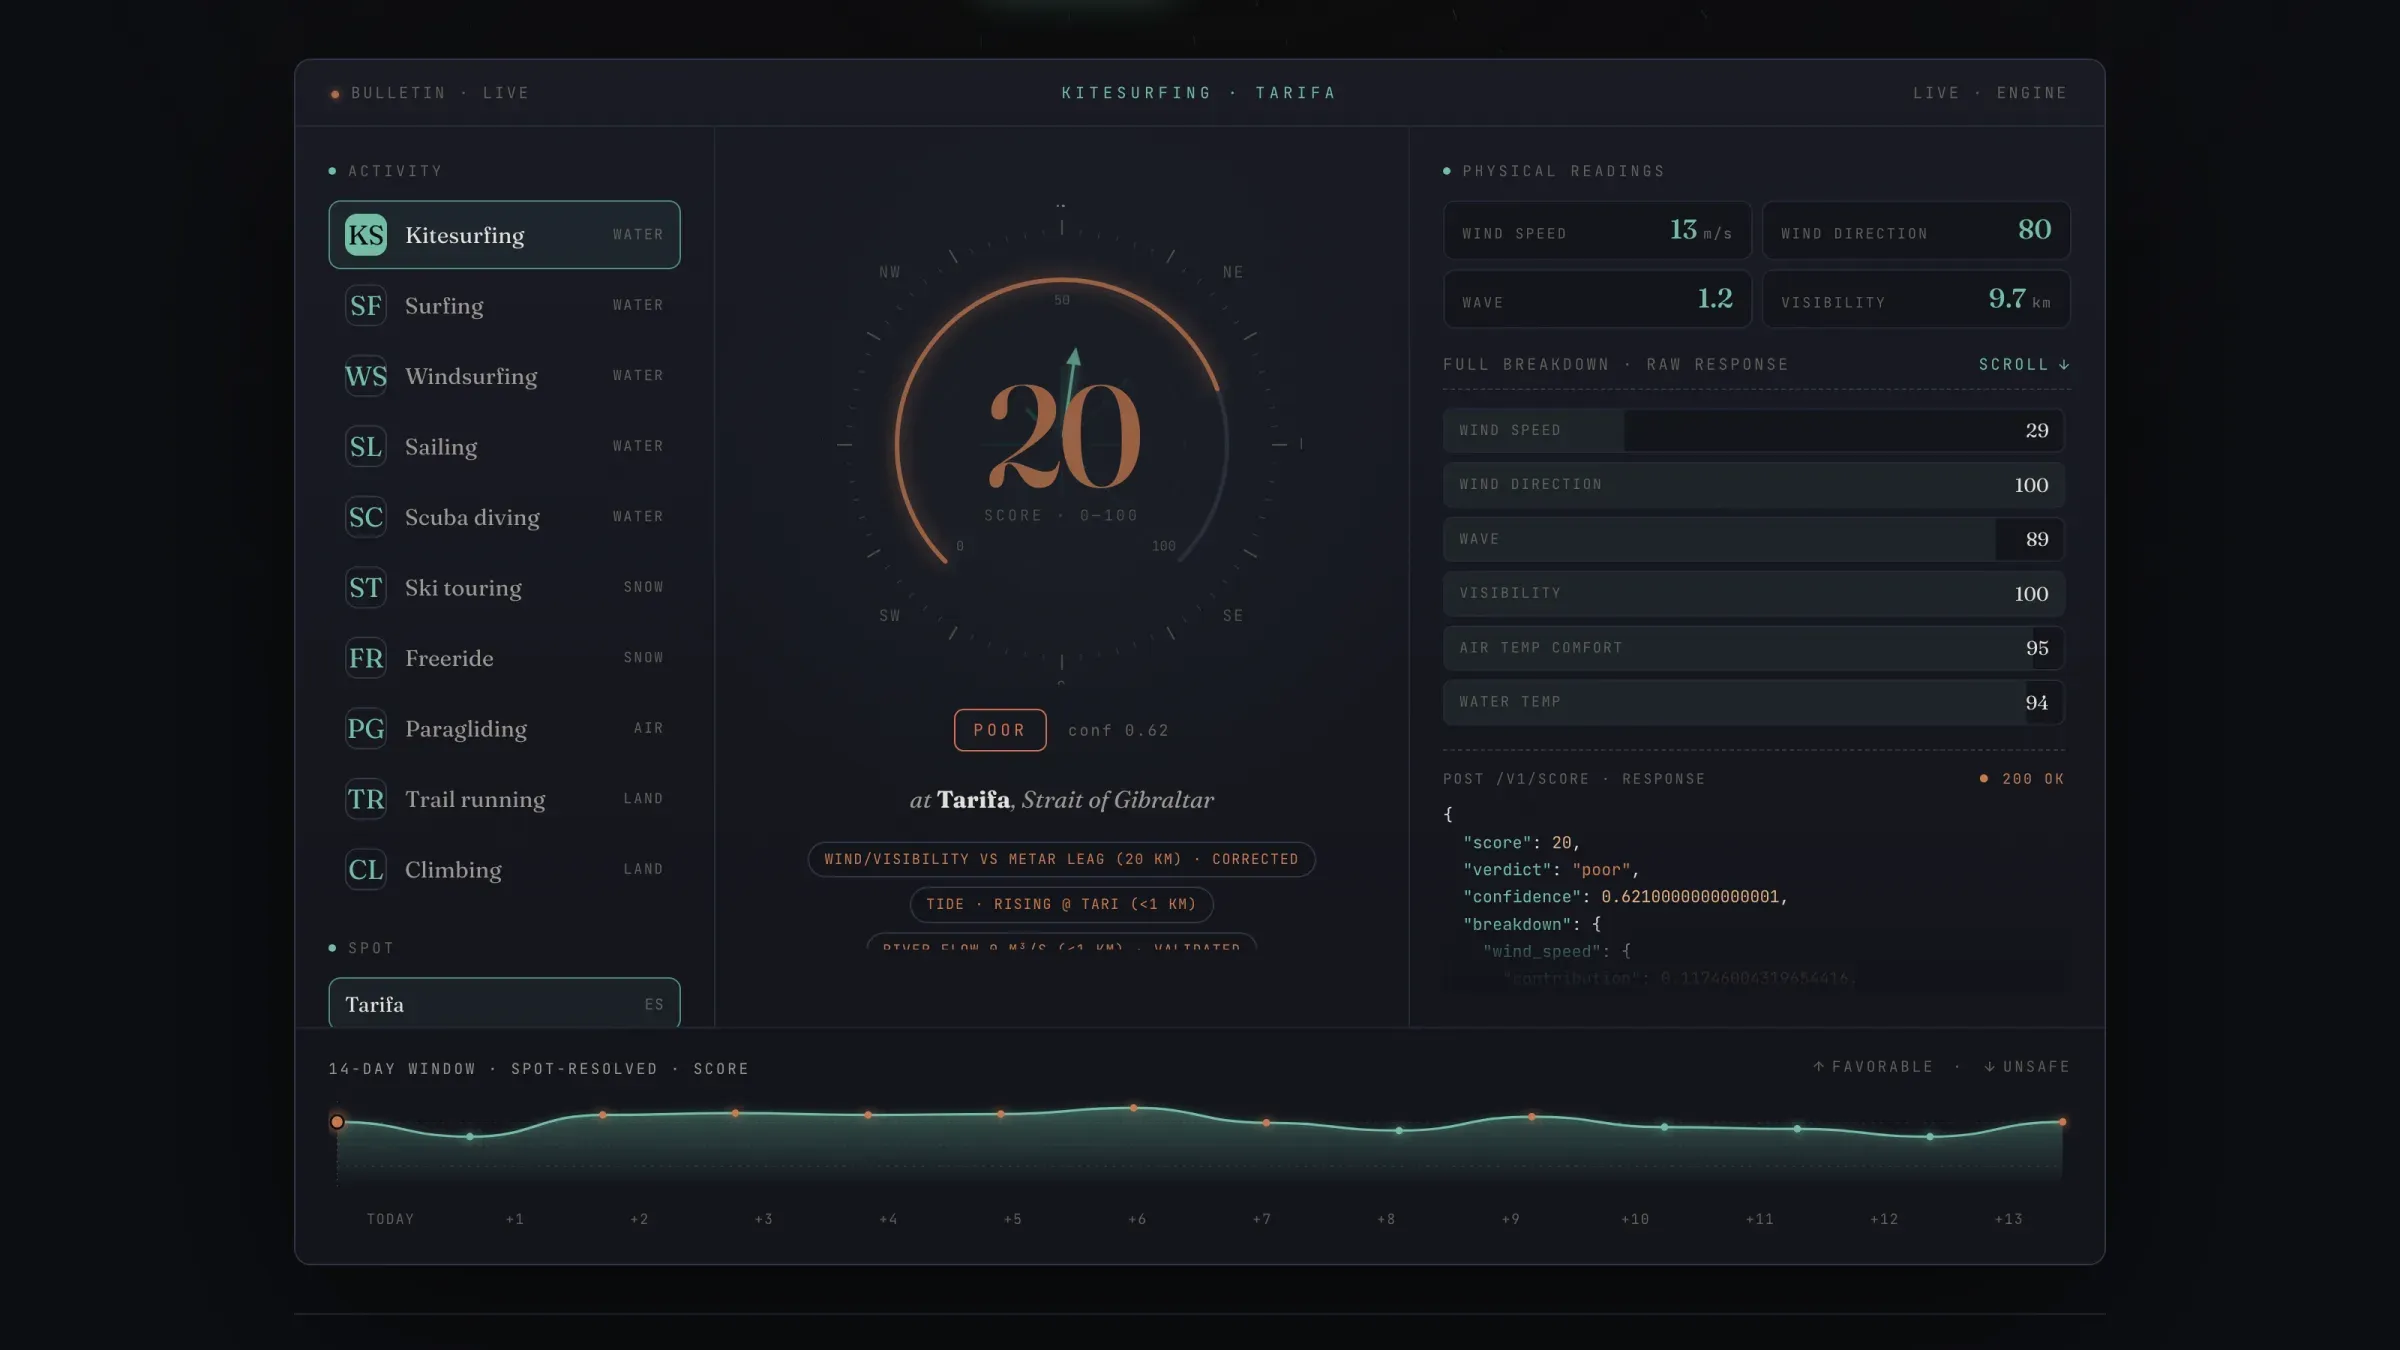
Task: Click the Water Temp breakdown row
Action: coord(1753,702)
